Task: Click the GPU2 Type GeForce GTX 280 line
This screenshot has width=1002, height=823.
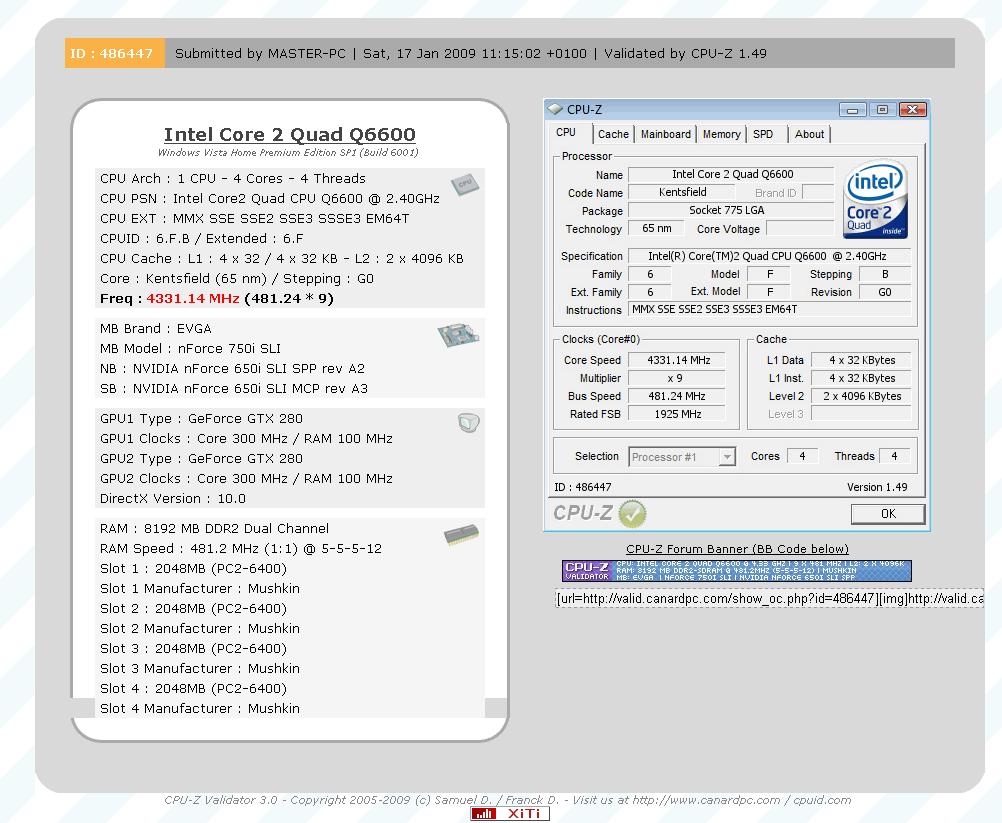Action: coord(201,459)
